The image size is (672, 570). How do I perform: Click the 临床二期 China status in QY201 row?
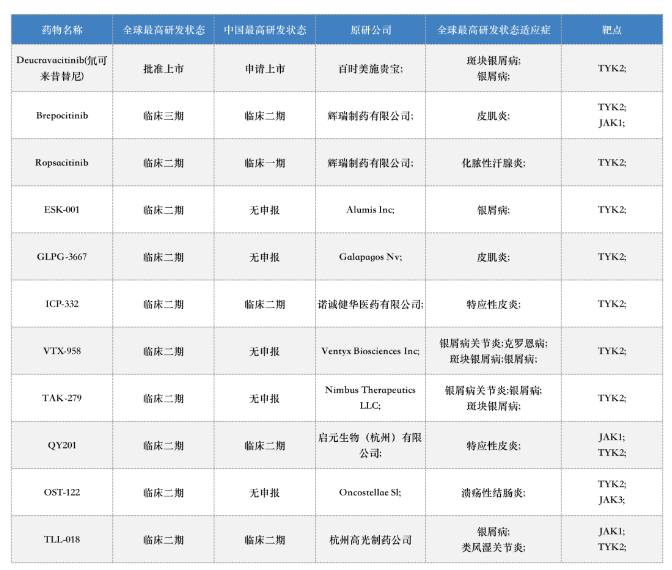click(x=265, y=445)
